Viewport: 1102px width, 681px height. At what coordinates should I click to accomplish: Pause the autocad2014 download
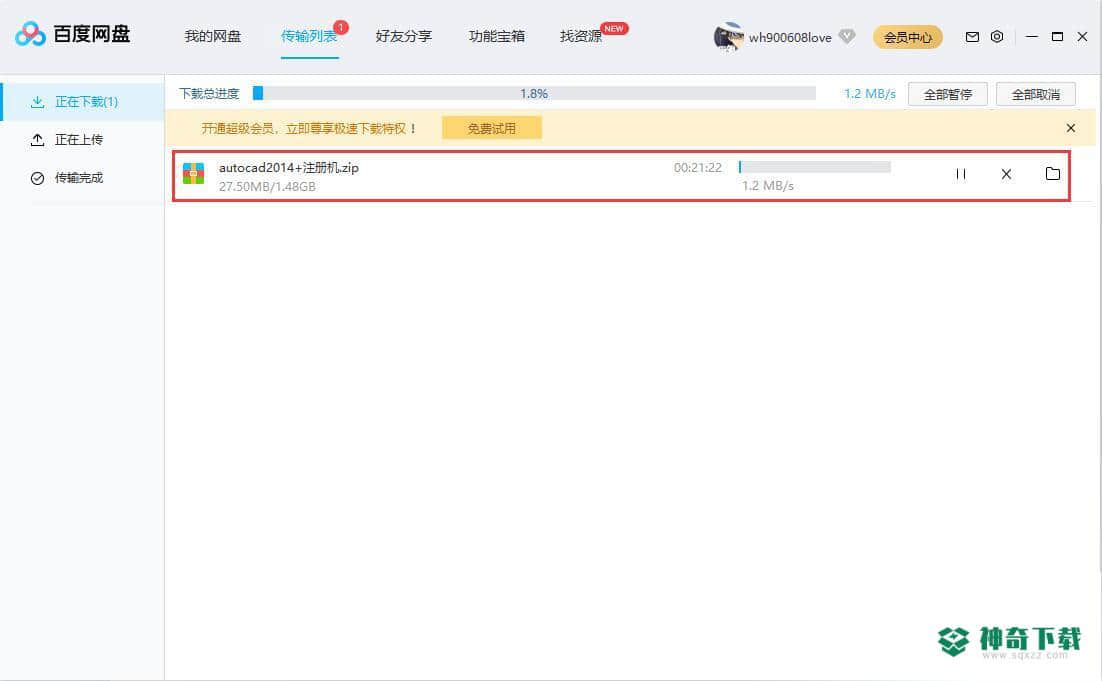pos(961,174)
